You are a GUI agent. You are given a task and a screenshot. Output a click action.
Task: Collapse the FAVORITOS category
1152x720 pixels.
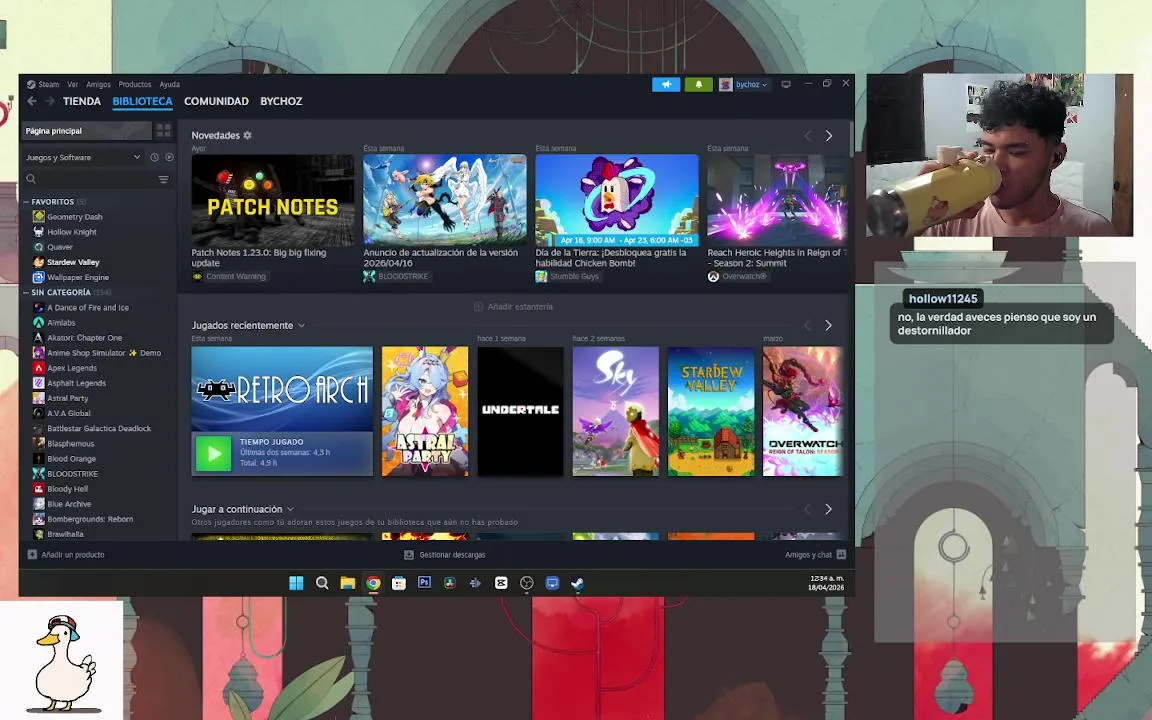(x=26, y=201)
